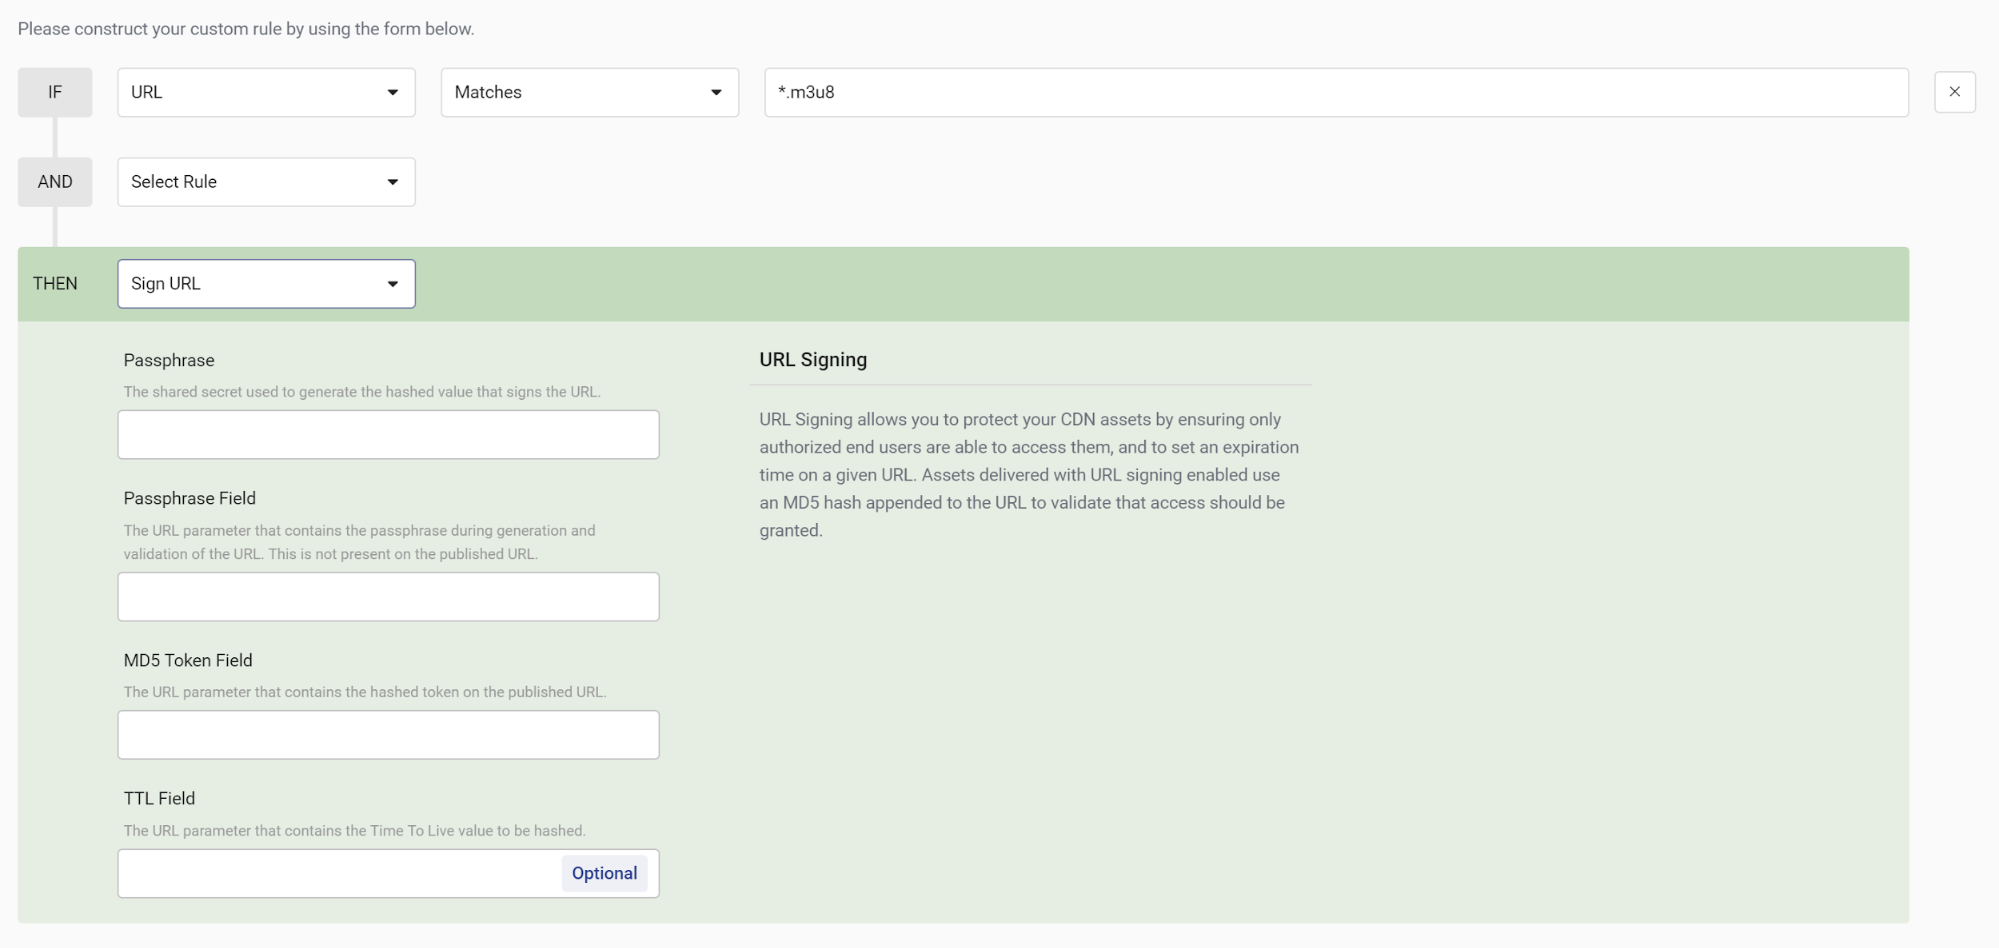The image size is (1999, 948).
Task: Edit the *.m3u8 match value field
Action: (x=1336, y=92)
